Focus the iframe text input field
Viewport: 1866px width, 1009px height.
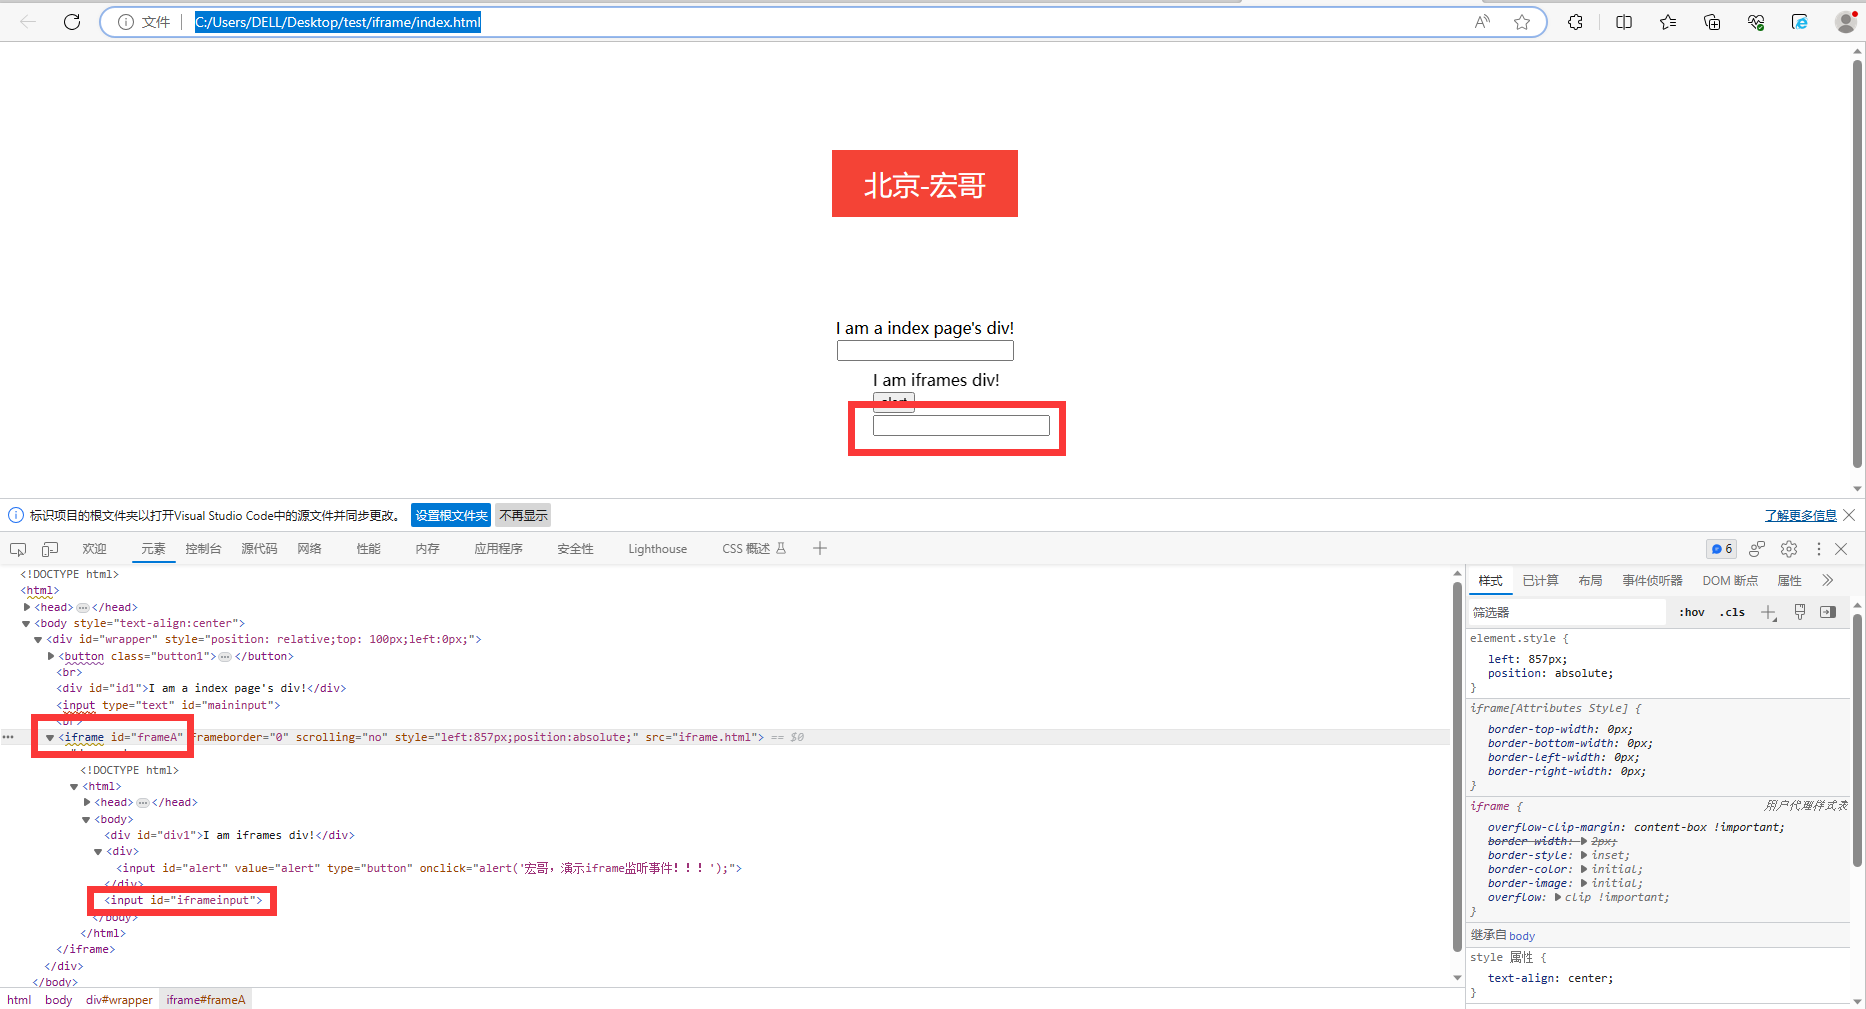tap(961, 426)
